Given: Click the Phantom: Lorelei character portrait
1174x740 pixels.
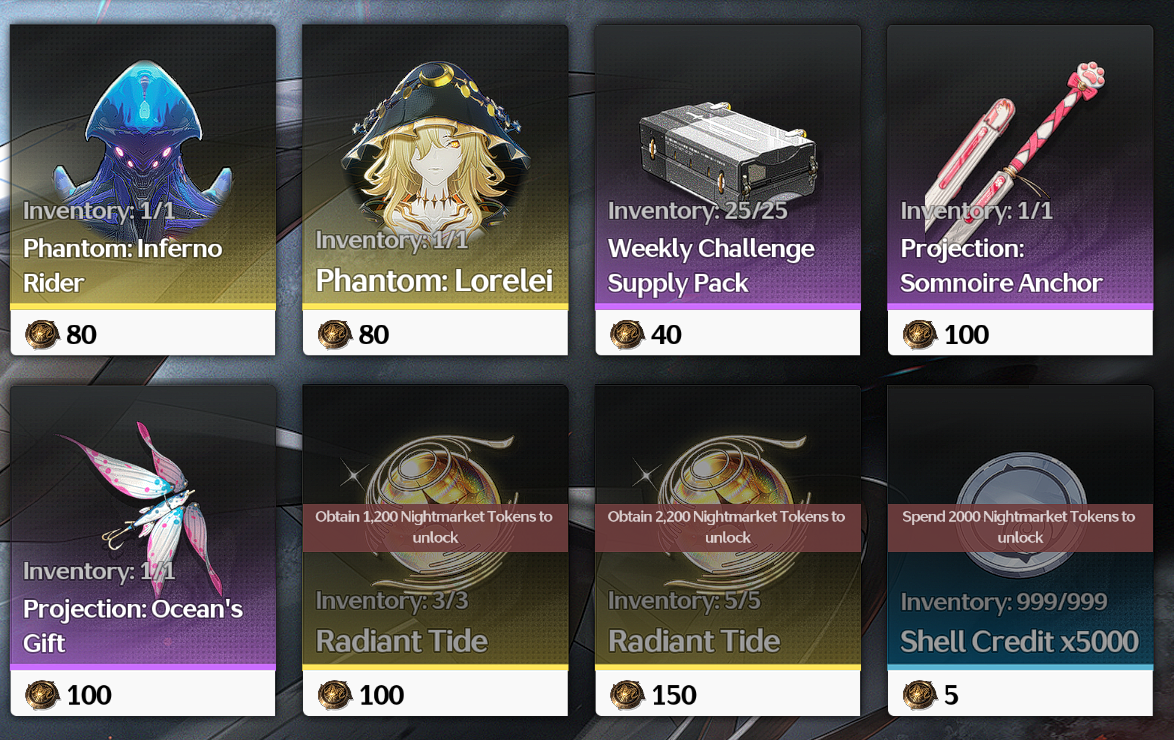Looking at the screenshot, I should point(434,150).
